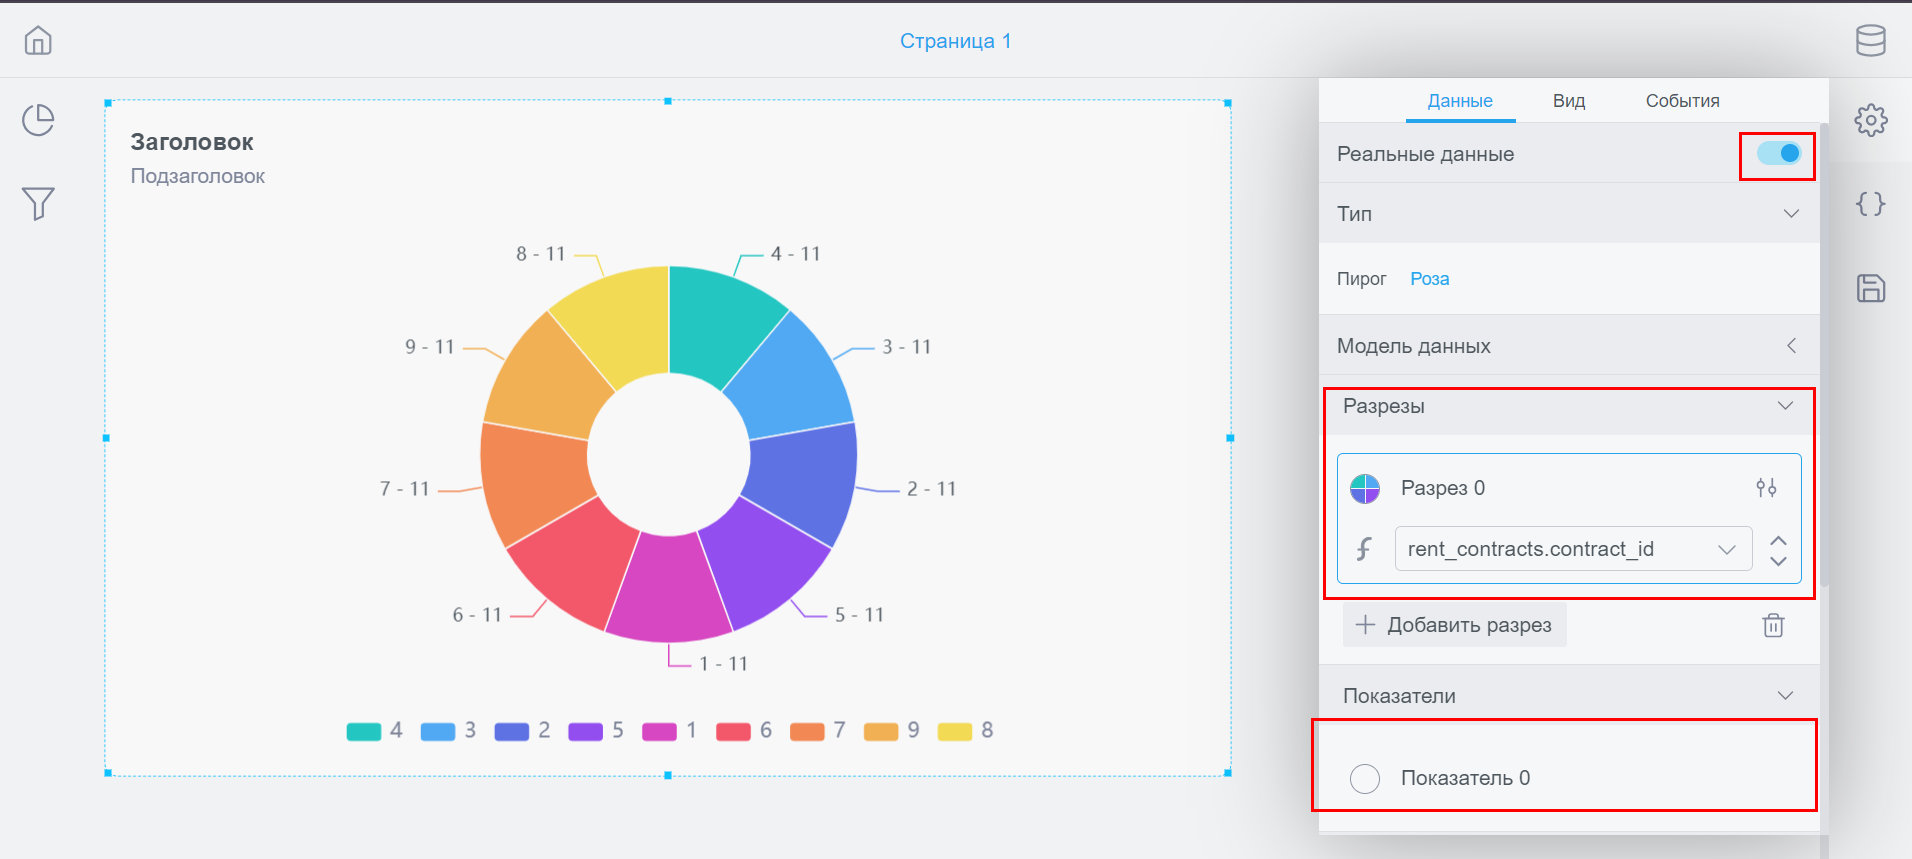Delete the slice using trash icon
This screenshot has width=1912, height=859.
coord(1772,626)
